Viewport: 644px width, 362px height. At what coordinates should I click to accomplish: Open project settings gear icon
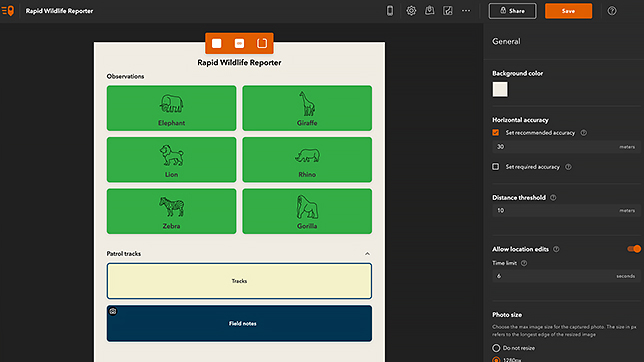[411, 11]
